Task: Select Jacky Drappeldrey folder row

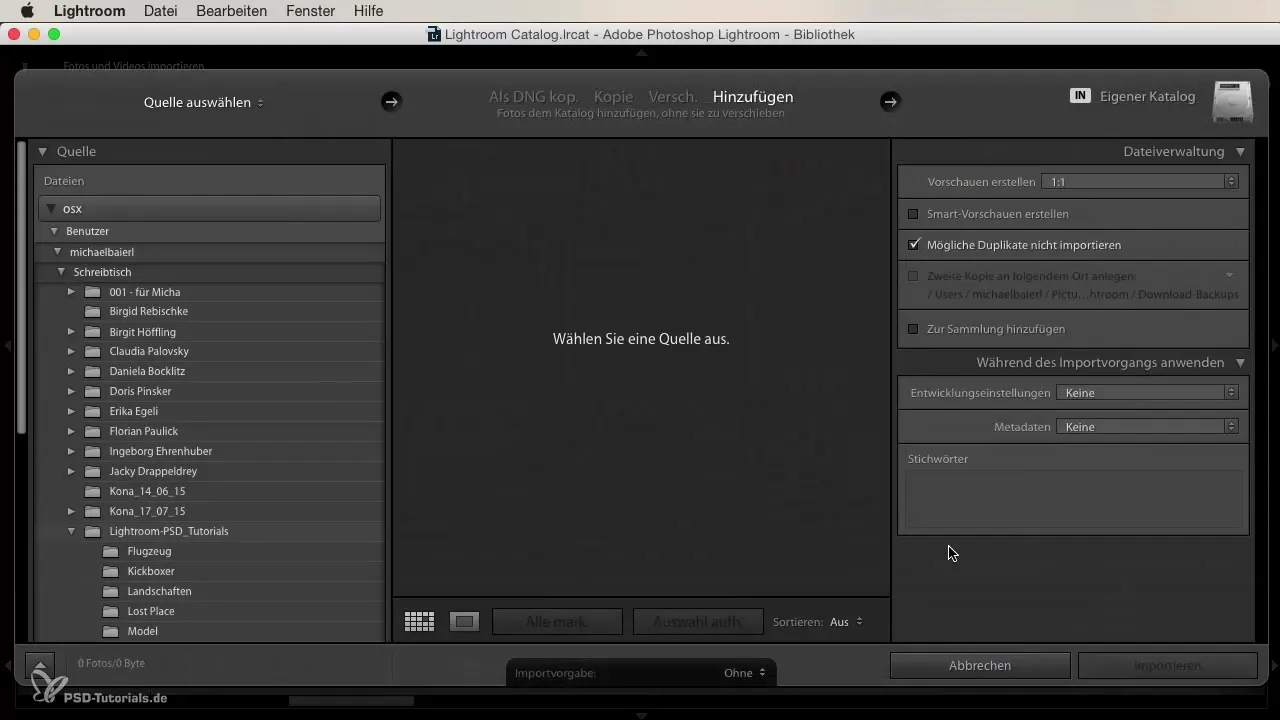Action: click(x=209, y=471)
